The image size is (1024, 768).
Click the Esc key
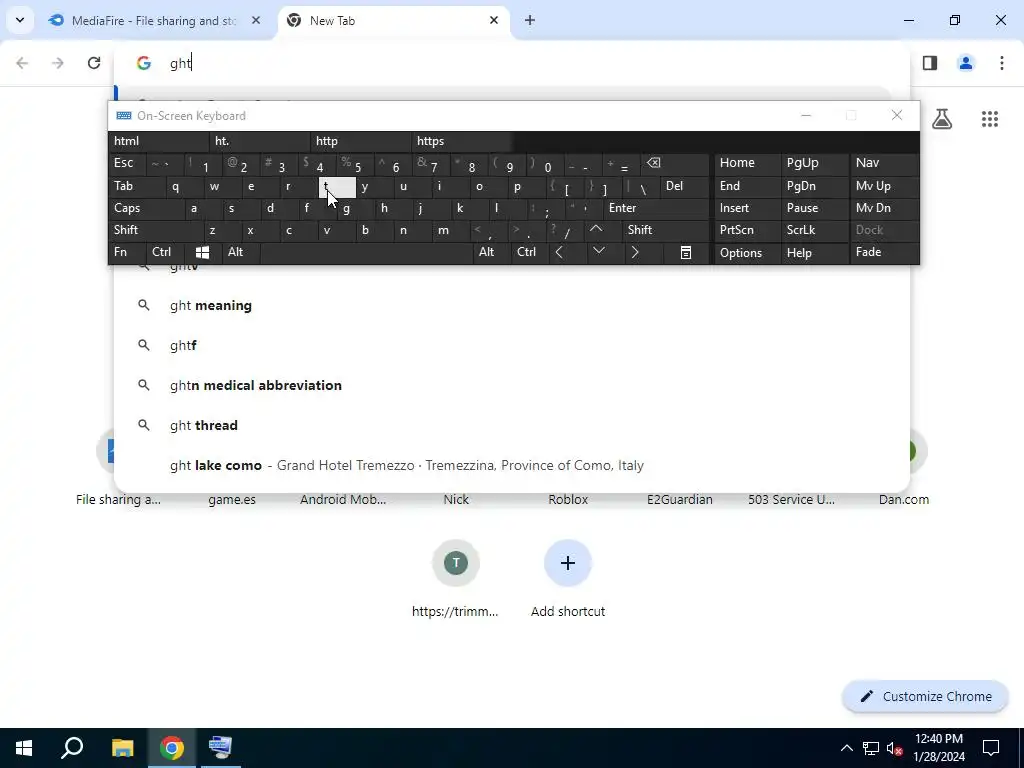click(127, 163)
